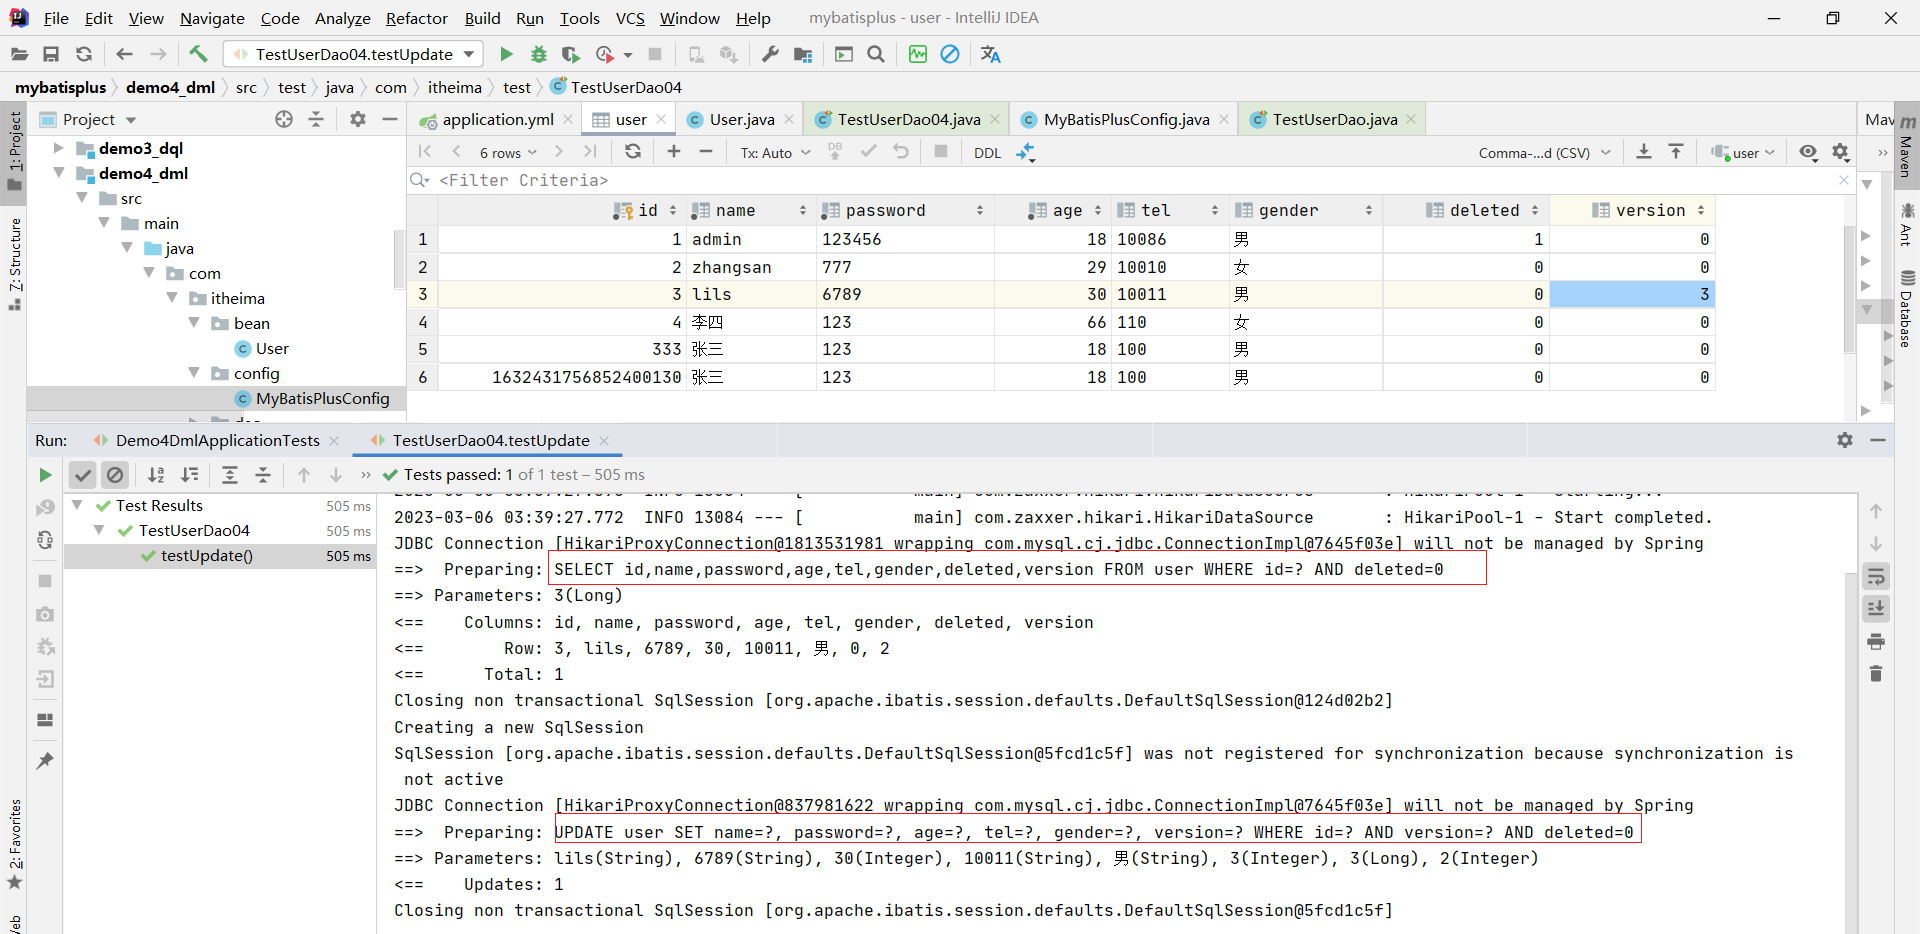Click the Search Everywhere magnifier icon
Image resolution: width=1920 pixels, height=934 pixels.
(876, 54)
